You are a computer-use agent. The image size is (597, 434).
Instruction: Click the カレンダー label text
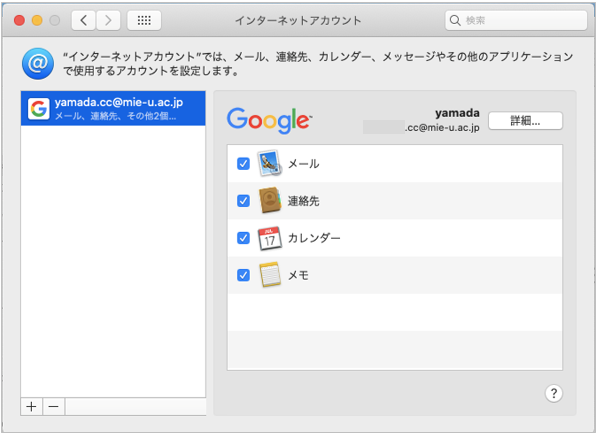(314, 238)
